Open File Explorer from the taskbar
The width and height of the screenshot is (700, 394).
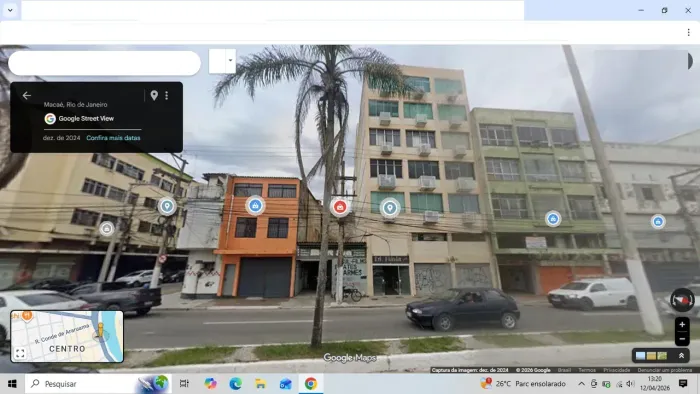260,384
